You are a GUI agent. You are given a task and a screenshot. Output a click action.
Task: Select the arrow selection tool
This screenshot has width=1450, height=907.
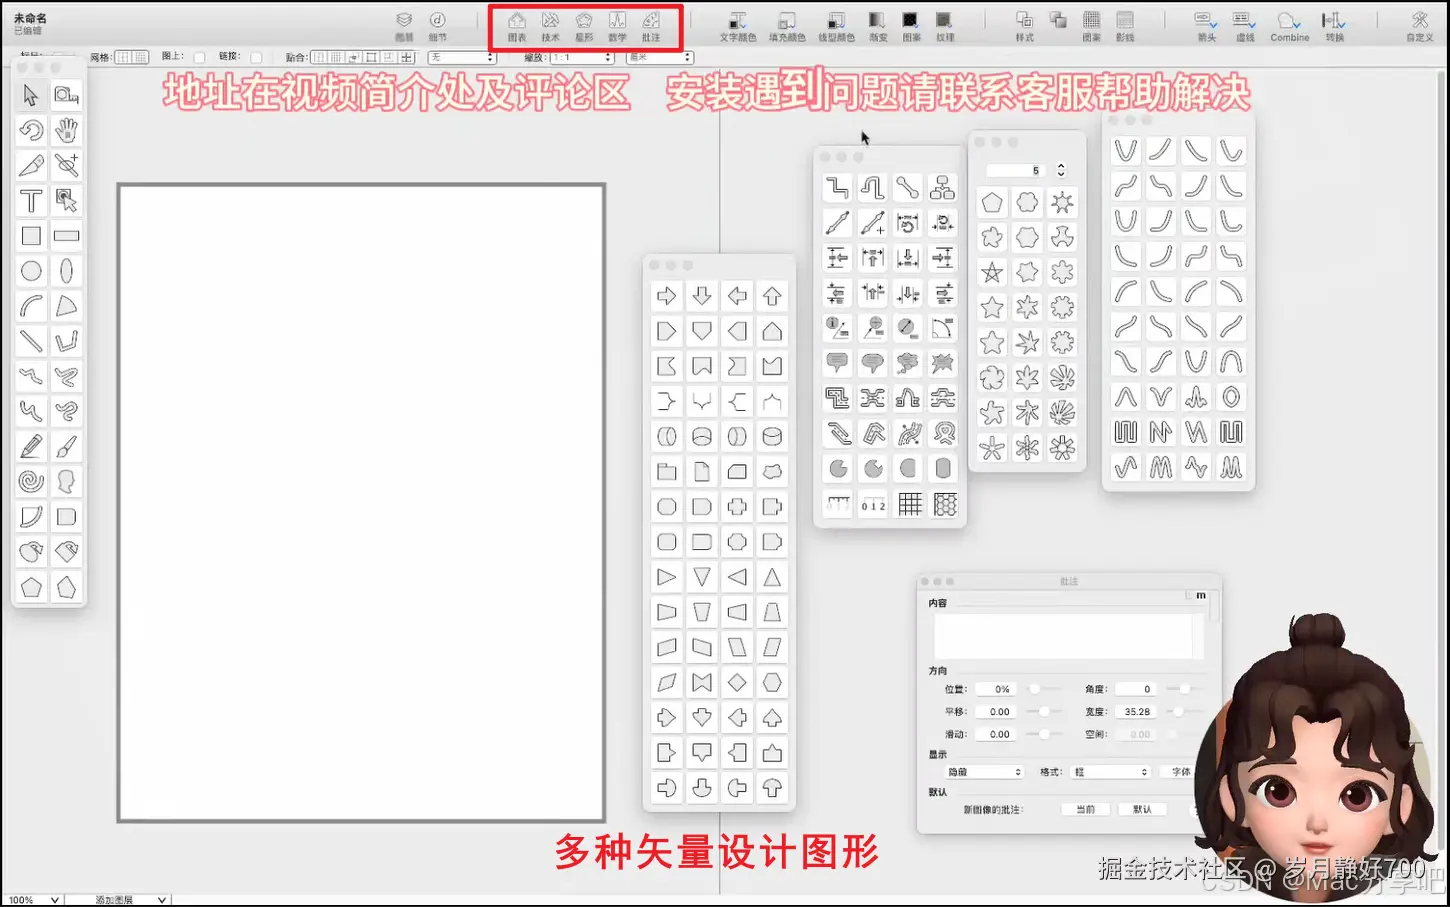click(x=30, y=95)
